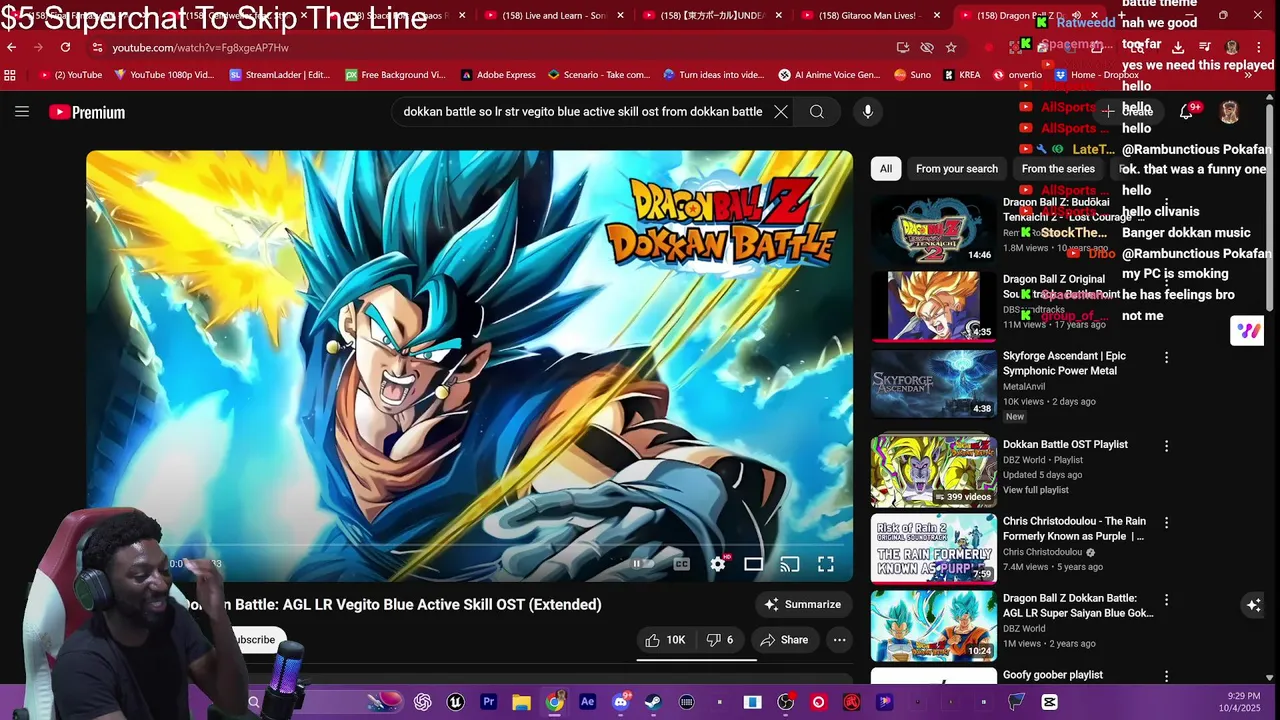The height and width of the screenshot is (720, 1280).
Task: Click the YouTube search input field
Action: coord(582,112)
